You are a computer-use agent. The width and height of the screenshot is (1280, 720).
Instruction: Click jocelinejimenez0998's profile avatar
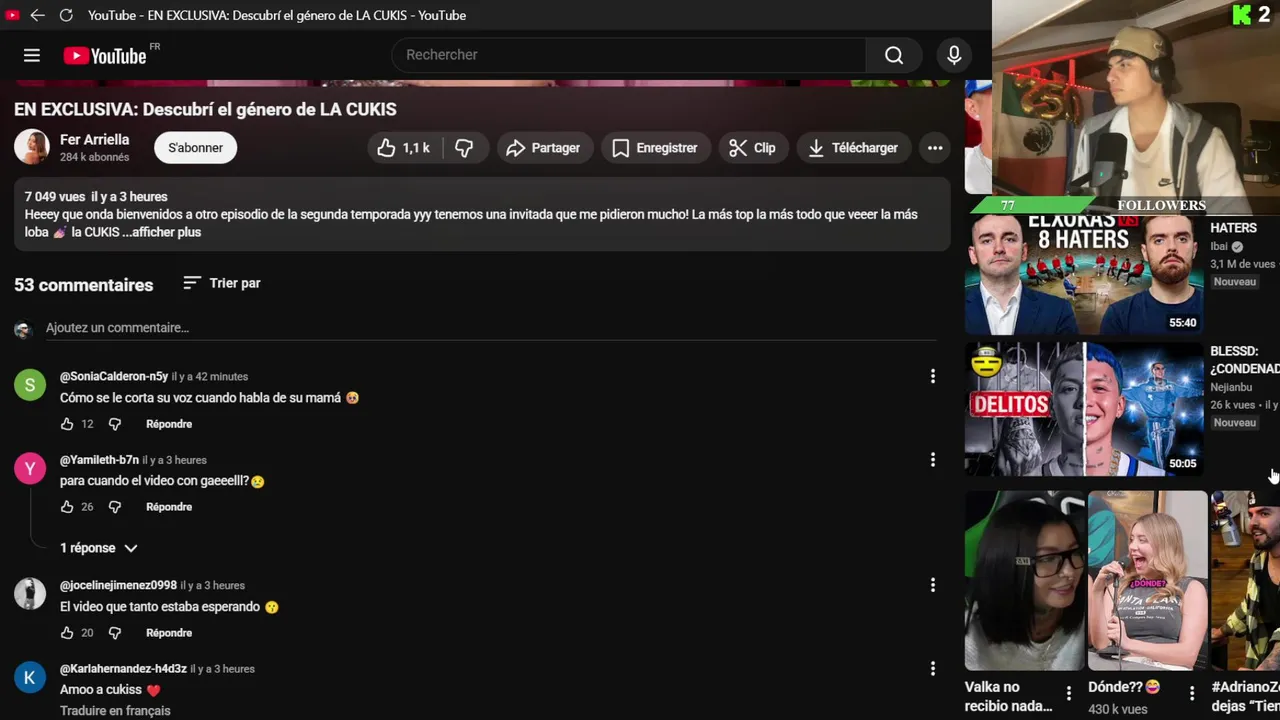[x=30, y=593]
